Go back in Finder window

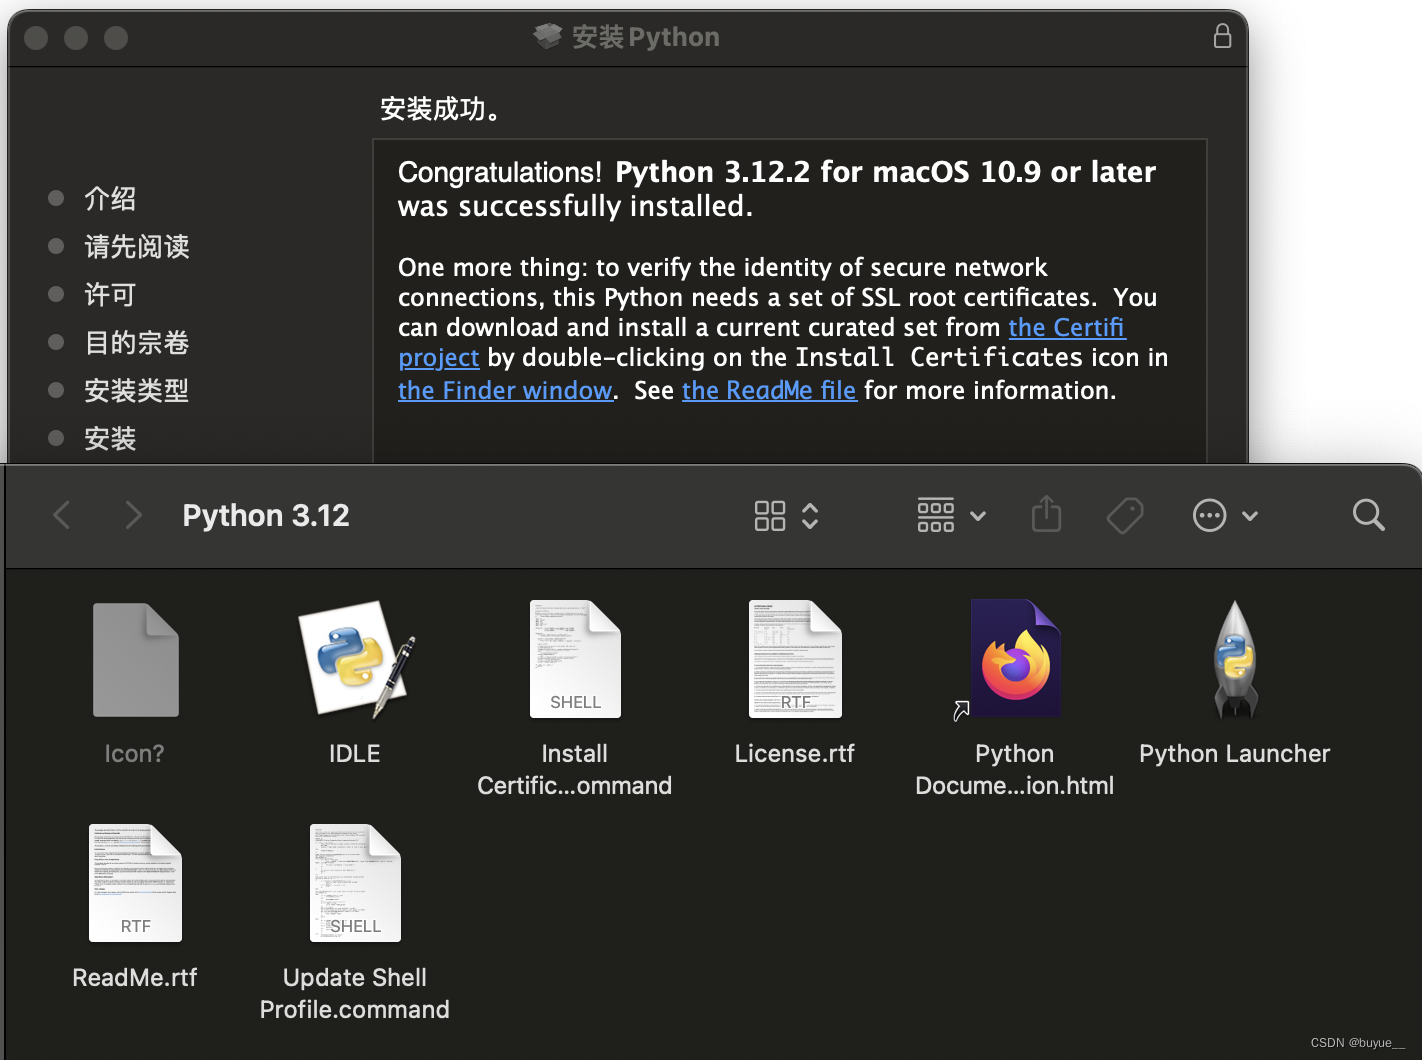coord(62,515)
